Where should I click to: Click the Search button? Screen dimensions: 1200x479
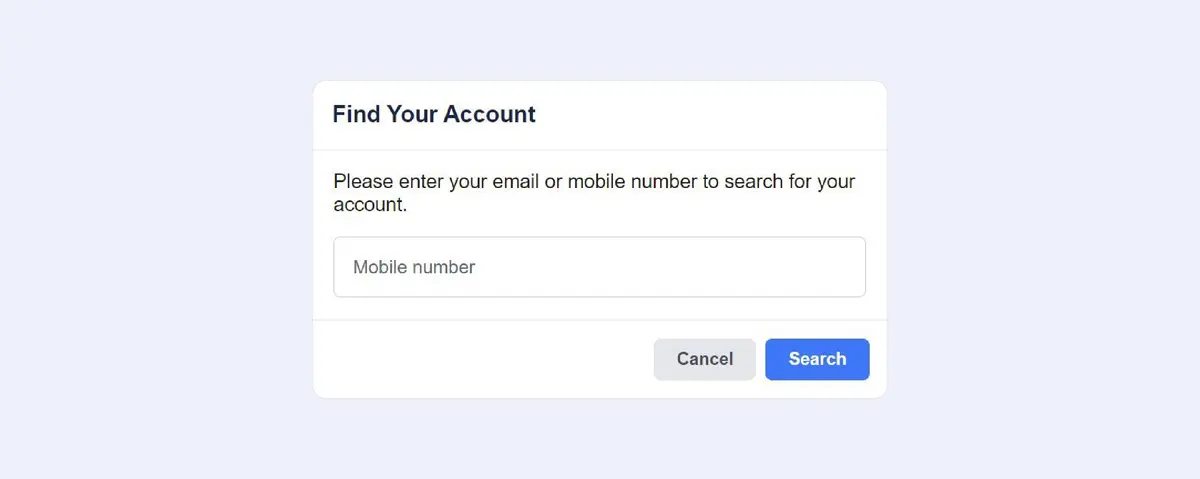(x=817, y=359)
